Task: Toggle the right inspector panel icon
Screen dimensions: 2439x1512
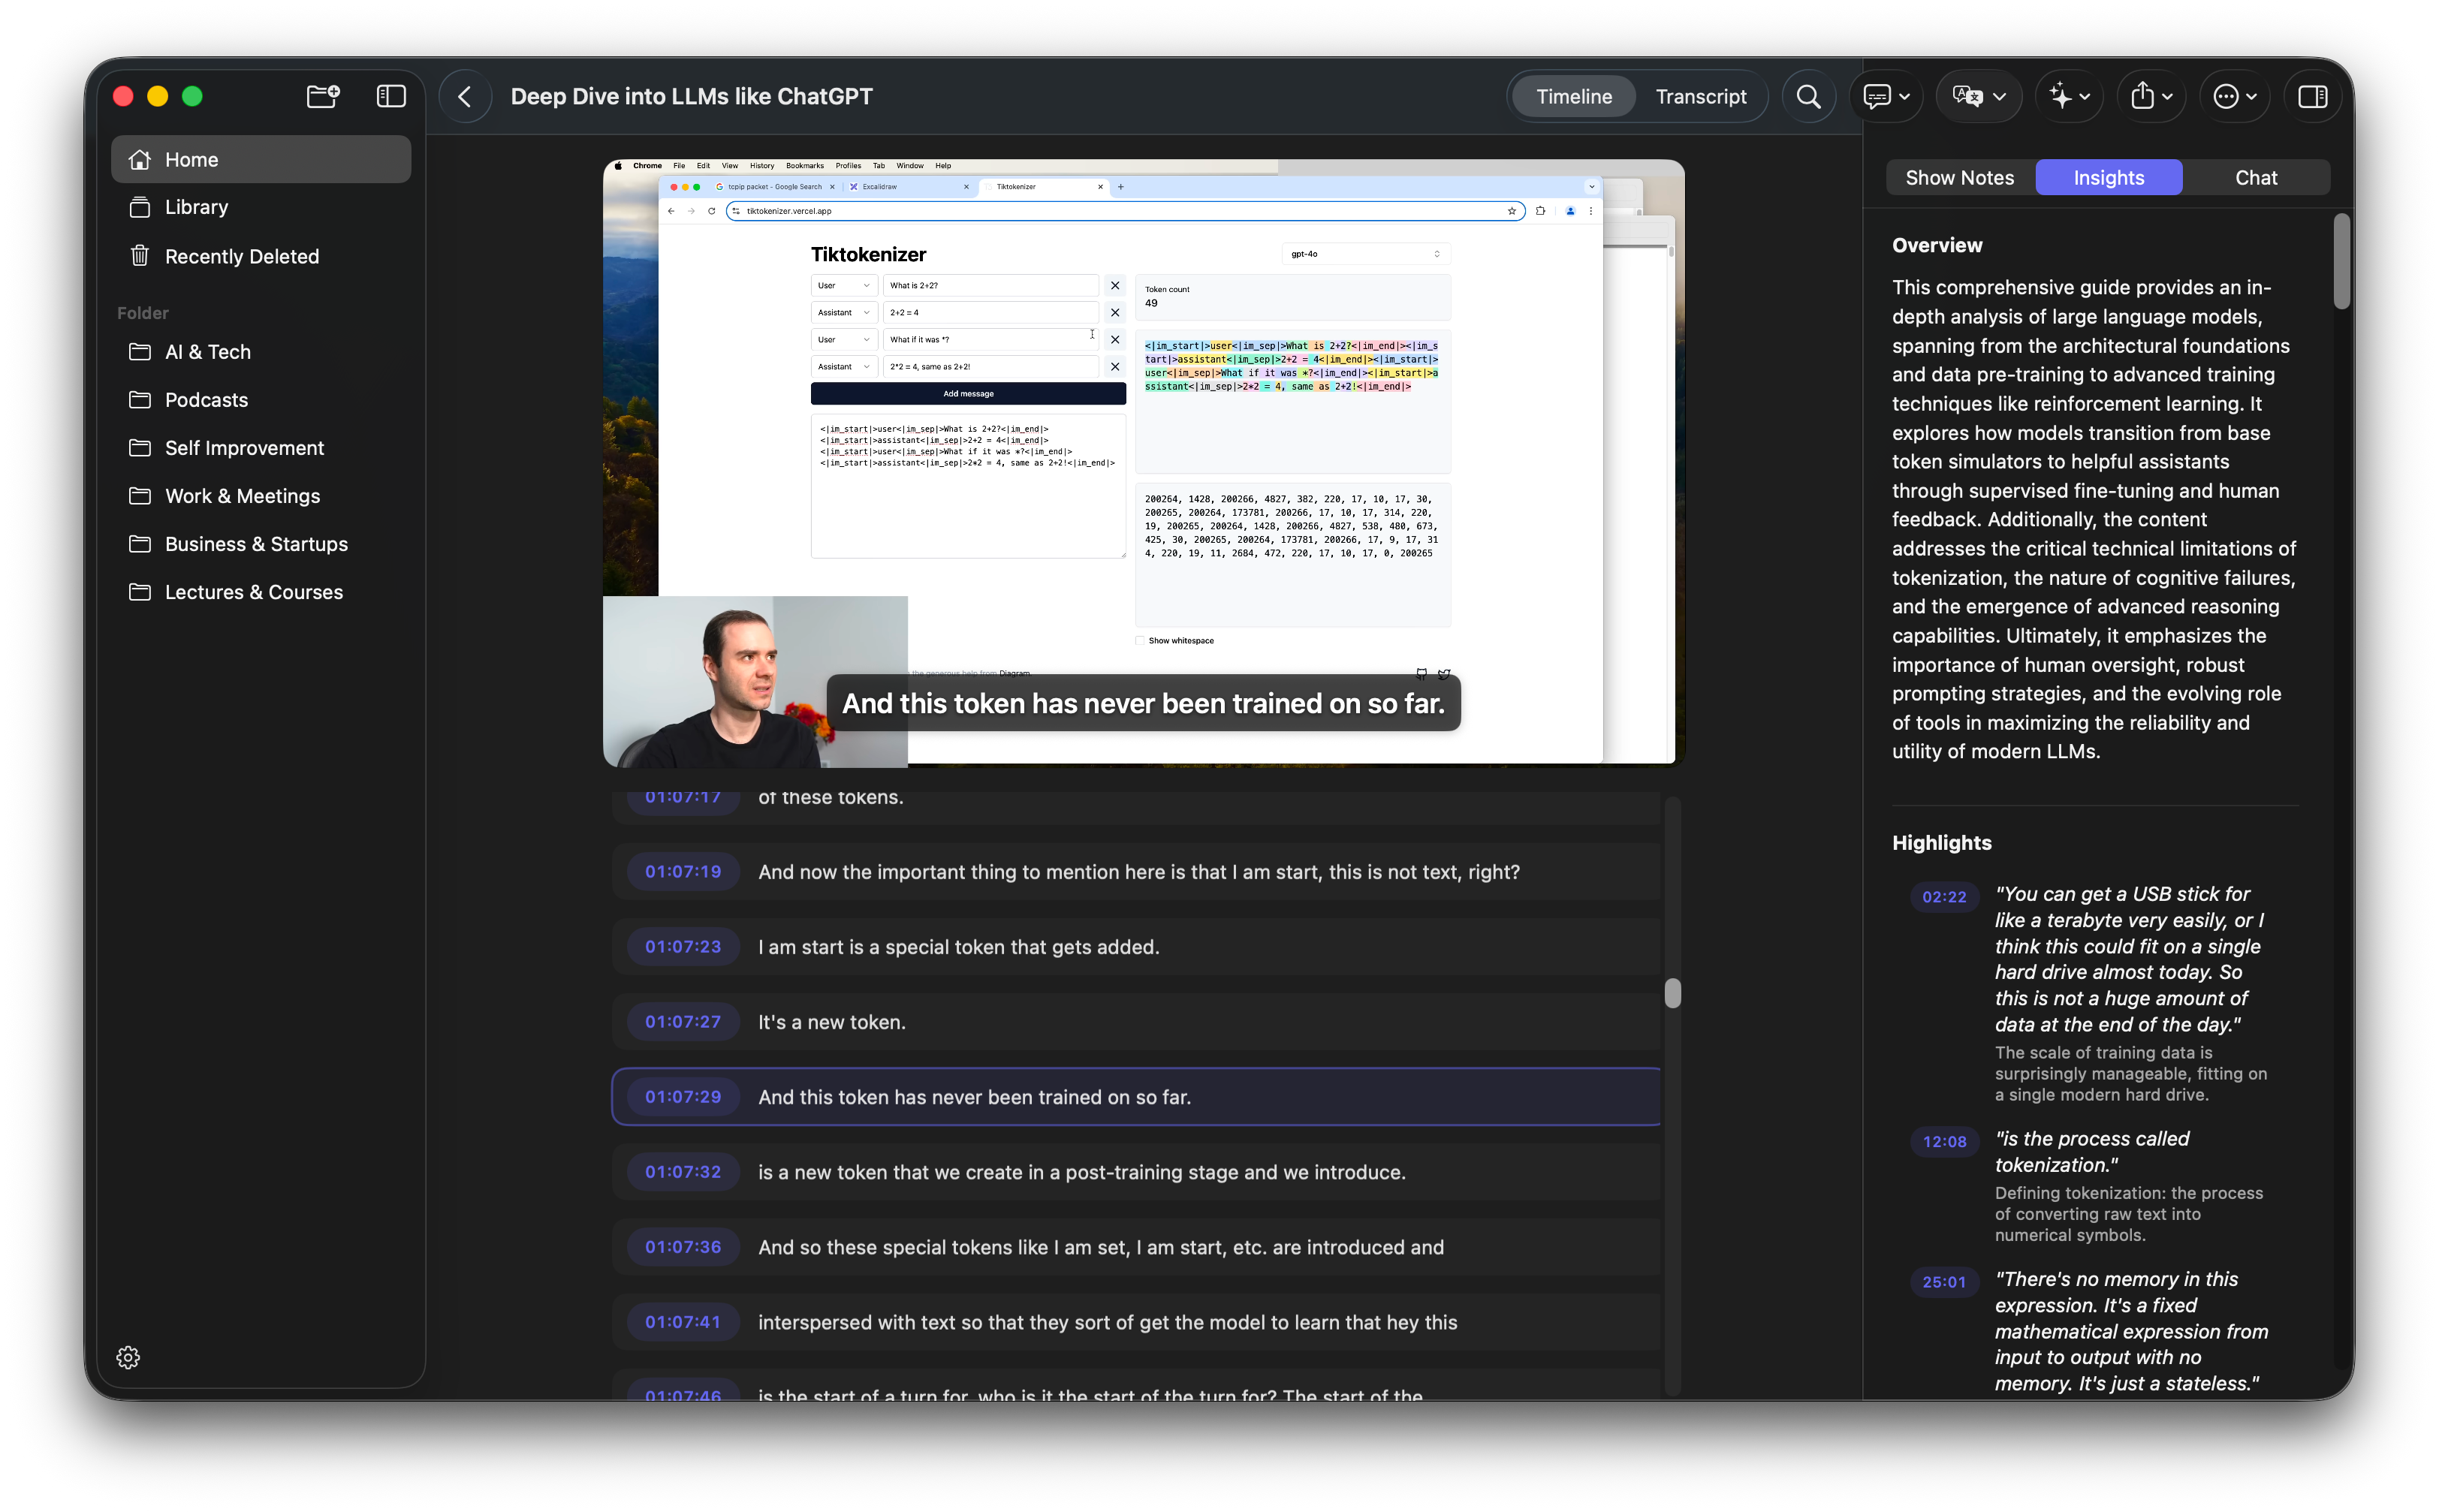Action: 2312,96
